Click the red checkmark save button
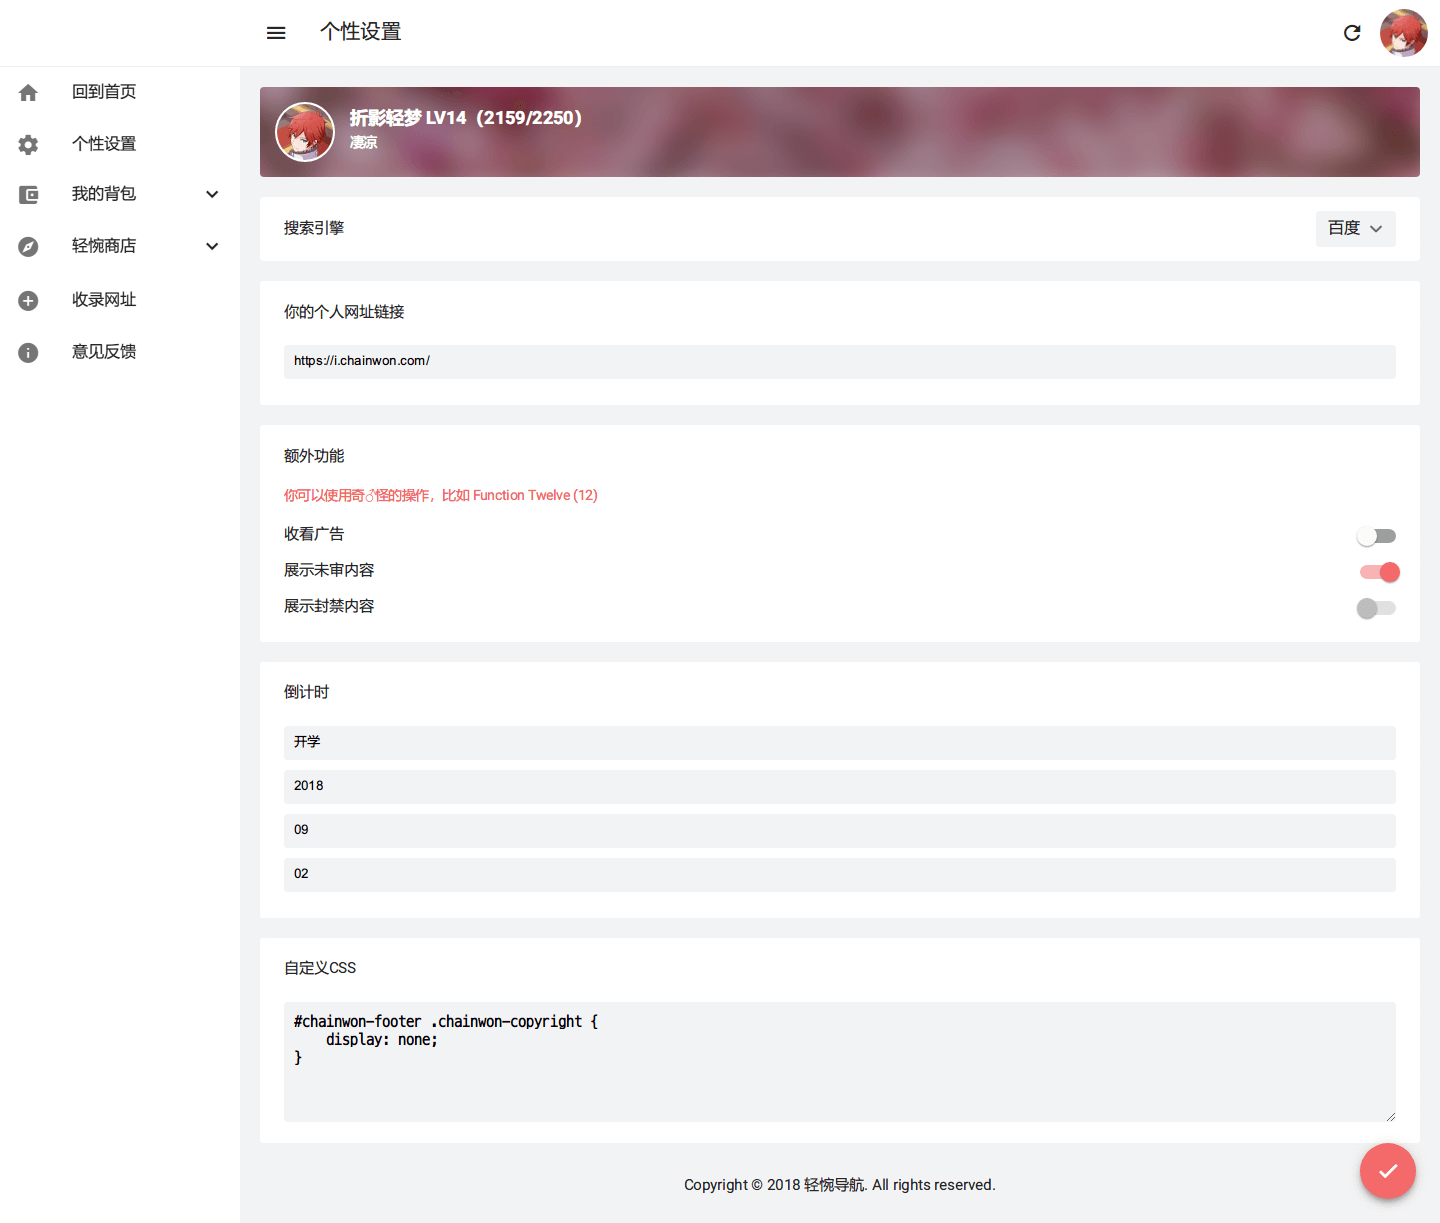The height and width of the screenshot is (1223, 1440). [1387, 1171]
